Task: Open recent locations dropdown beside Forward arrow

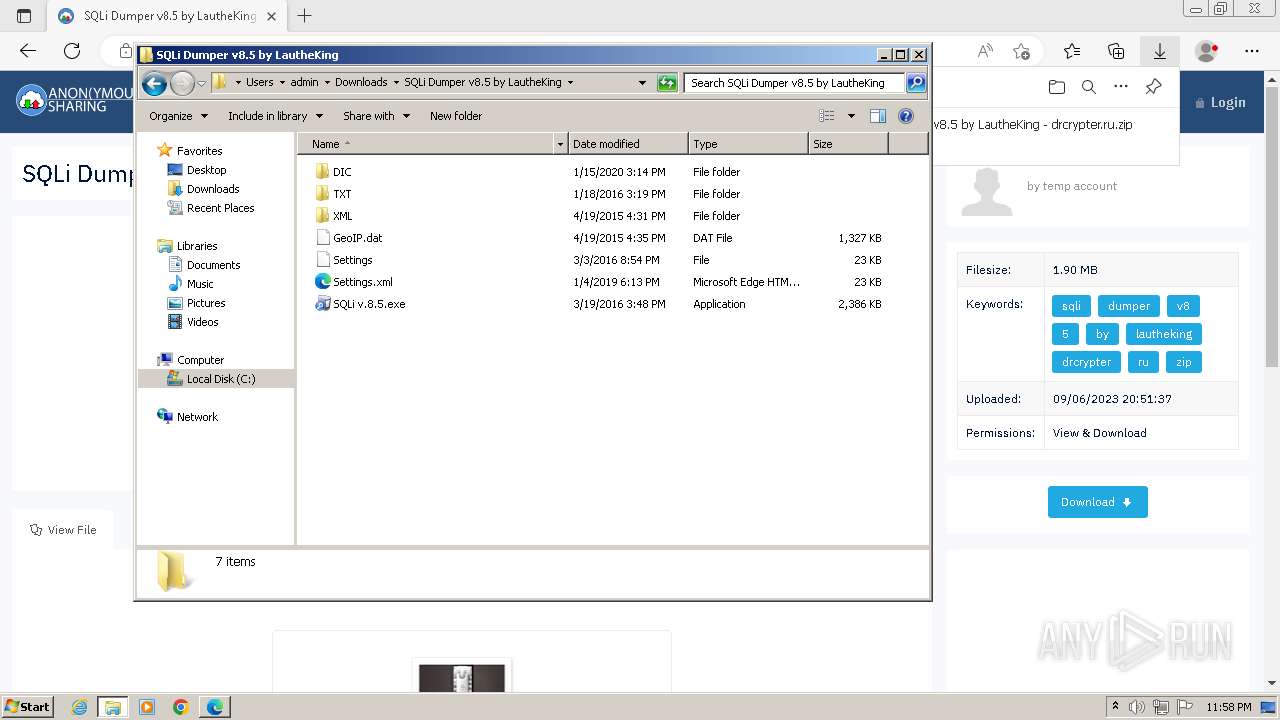Action: pyautogui.click(x=201, y=83)
